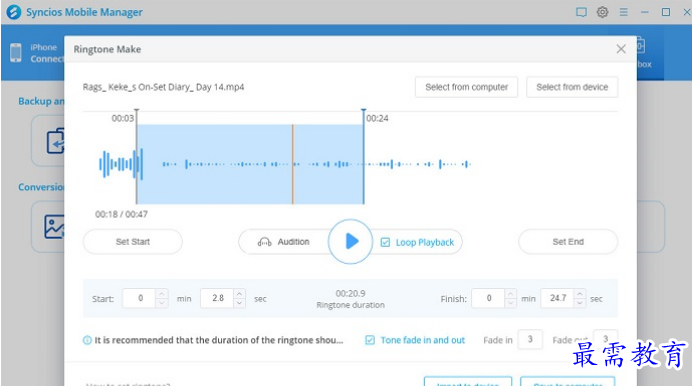Increase Start minutes with up arrow
Screen dimensions: 694x386
[x=162, y=293]
